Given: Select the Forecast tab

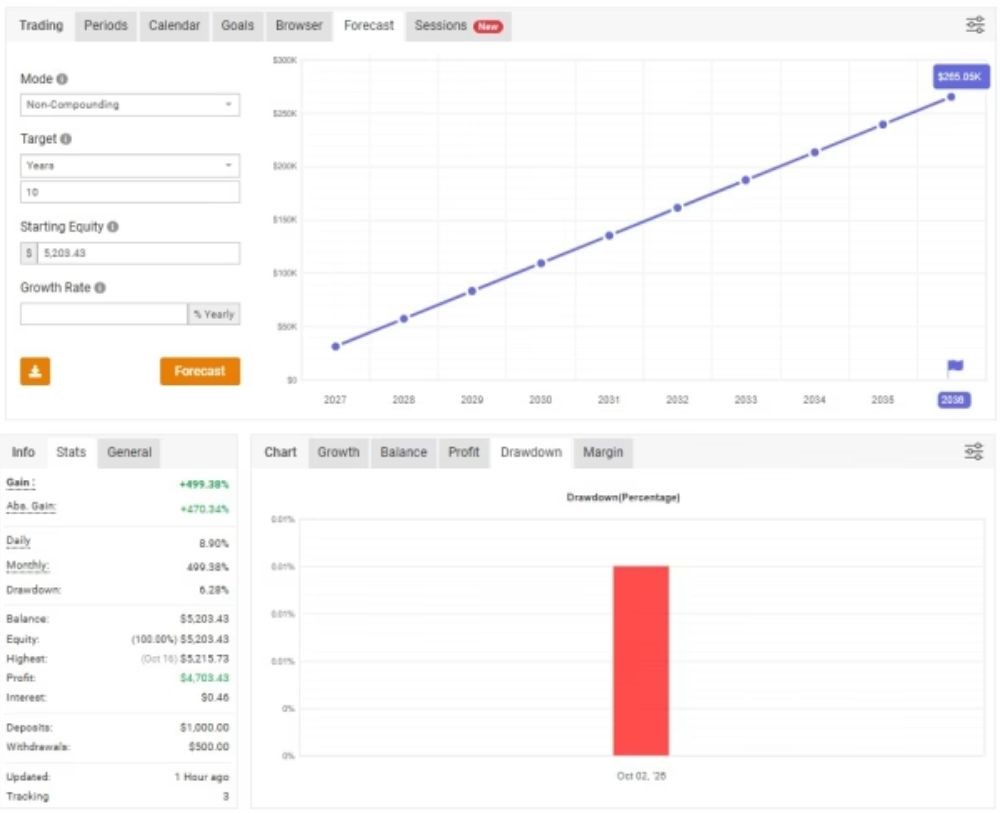Looking at the screenshot, I should point(369,26).
